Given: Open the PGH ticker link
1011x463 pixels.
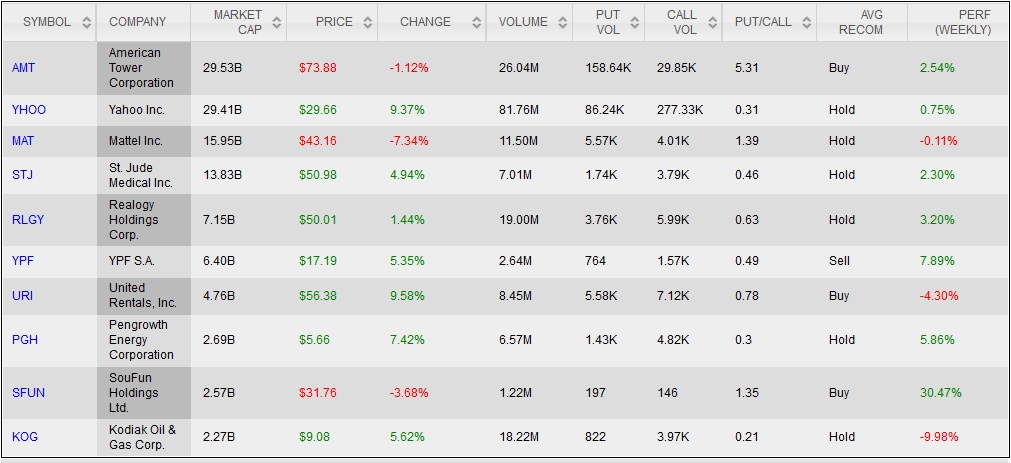Looking at the screenshot, I should point(25,340).
